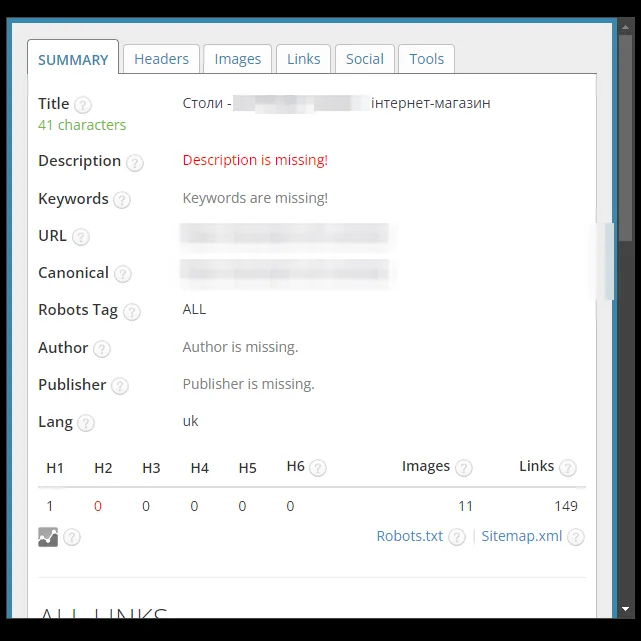Open the Tools tab
641x641 pixels.
(x=426, y=59)
